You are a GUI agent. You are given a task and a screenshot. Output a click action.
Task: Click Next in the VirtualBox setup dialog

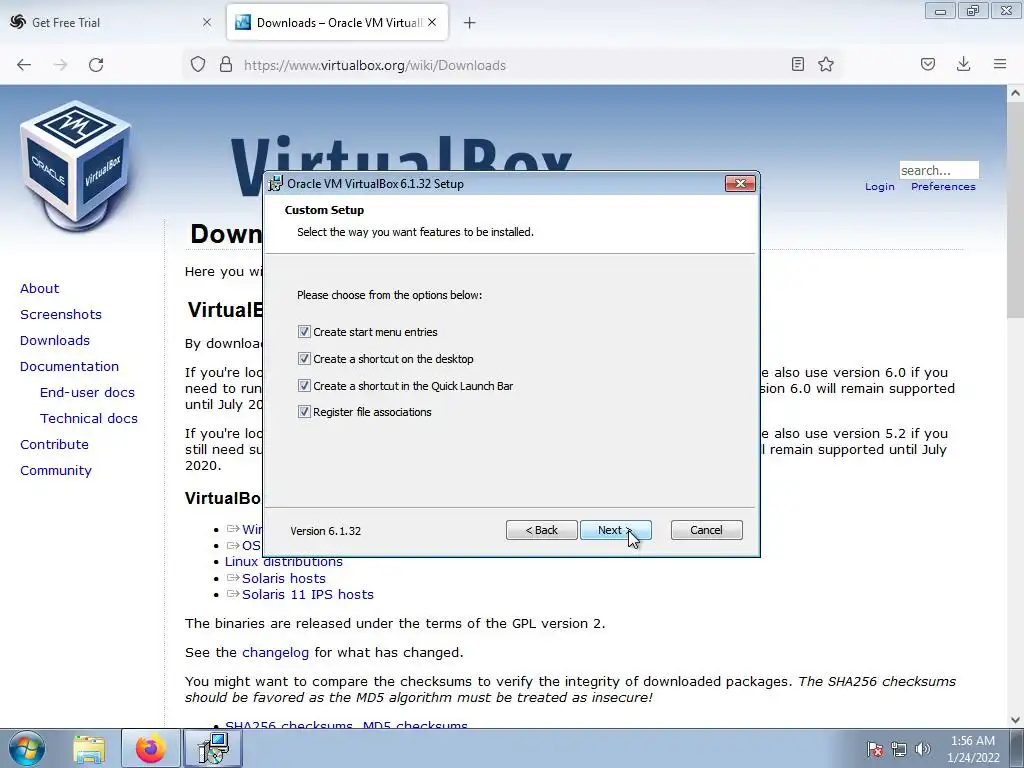[x=615, y=530]
